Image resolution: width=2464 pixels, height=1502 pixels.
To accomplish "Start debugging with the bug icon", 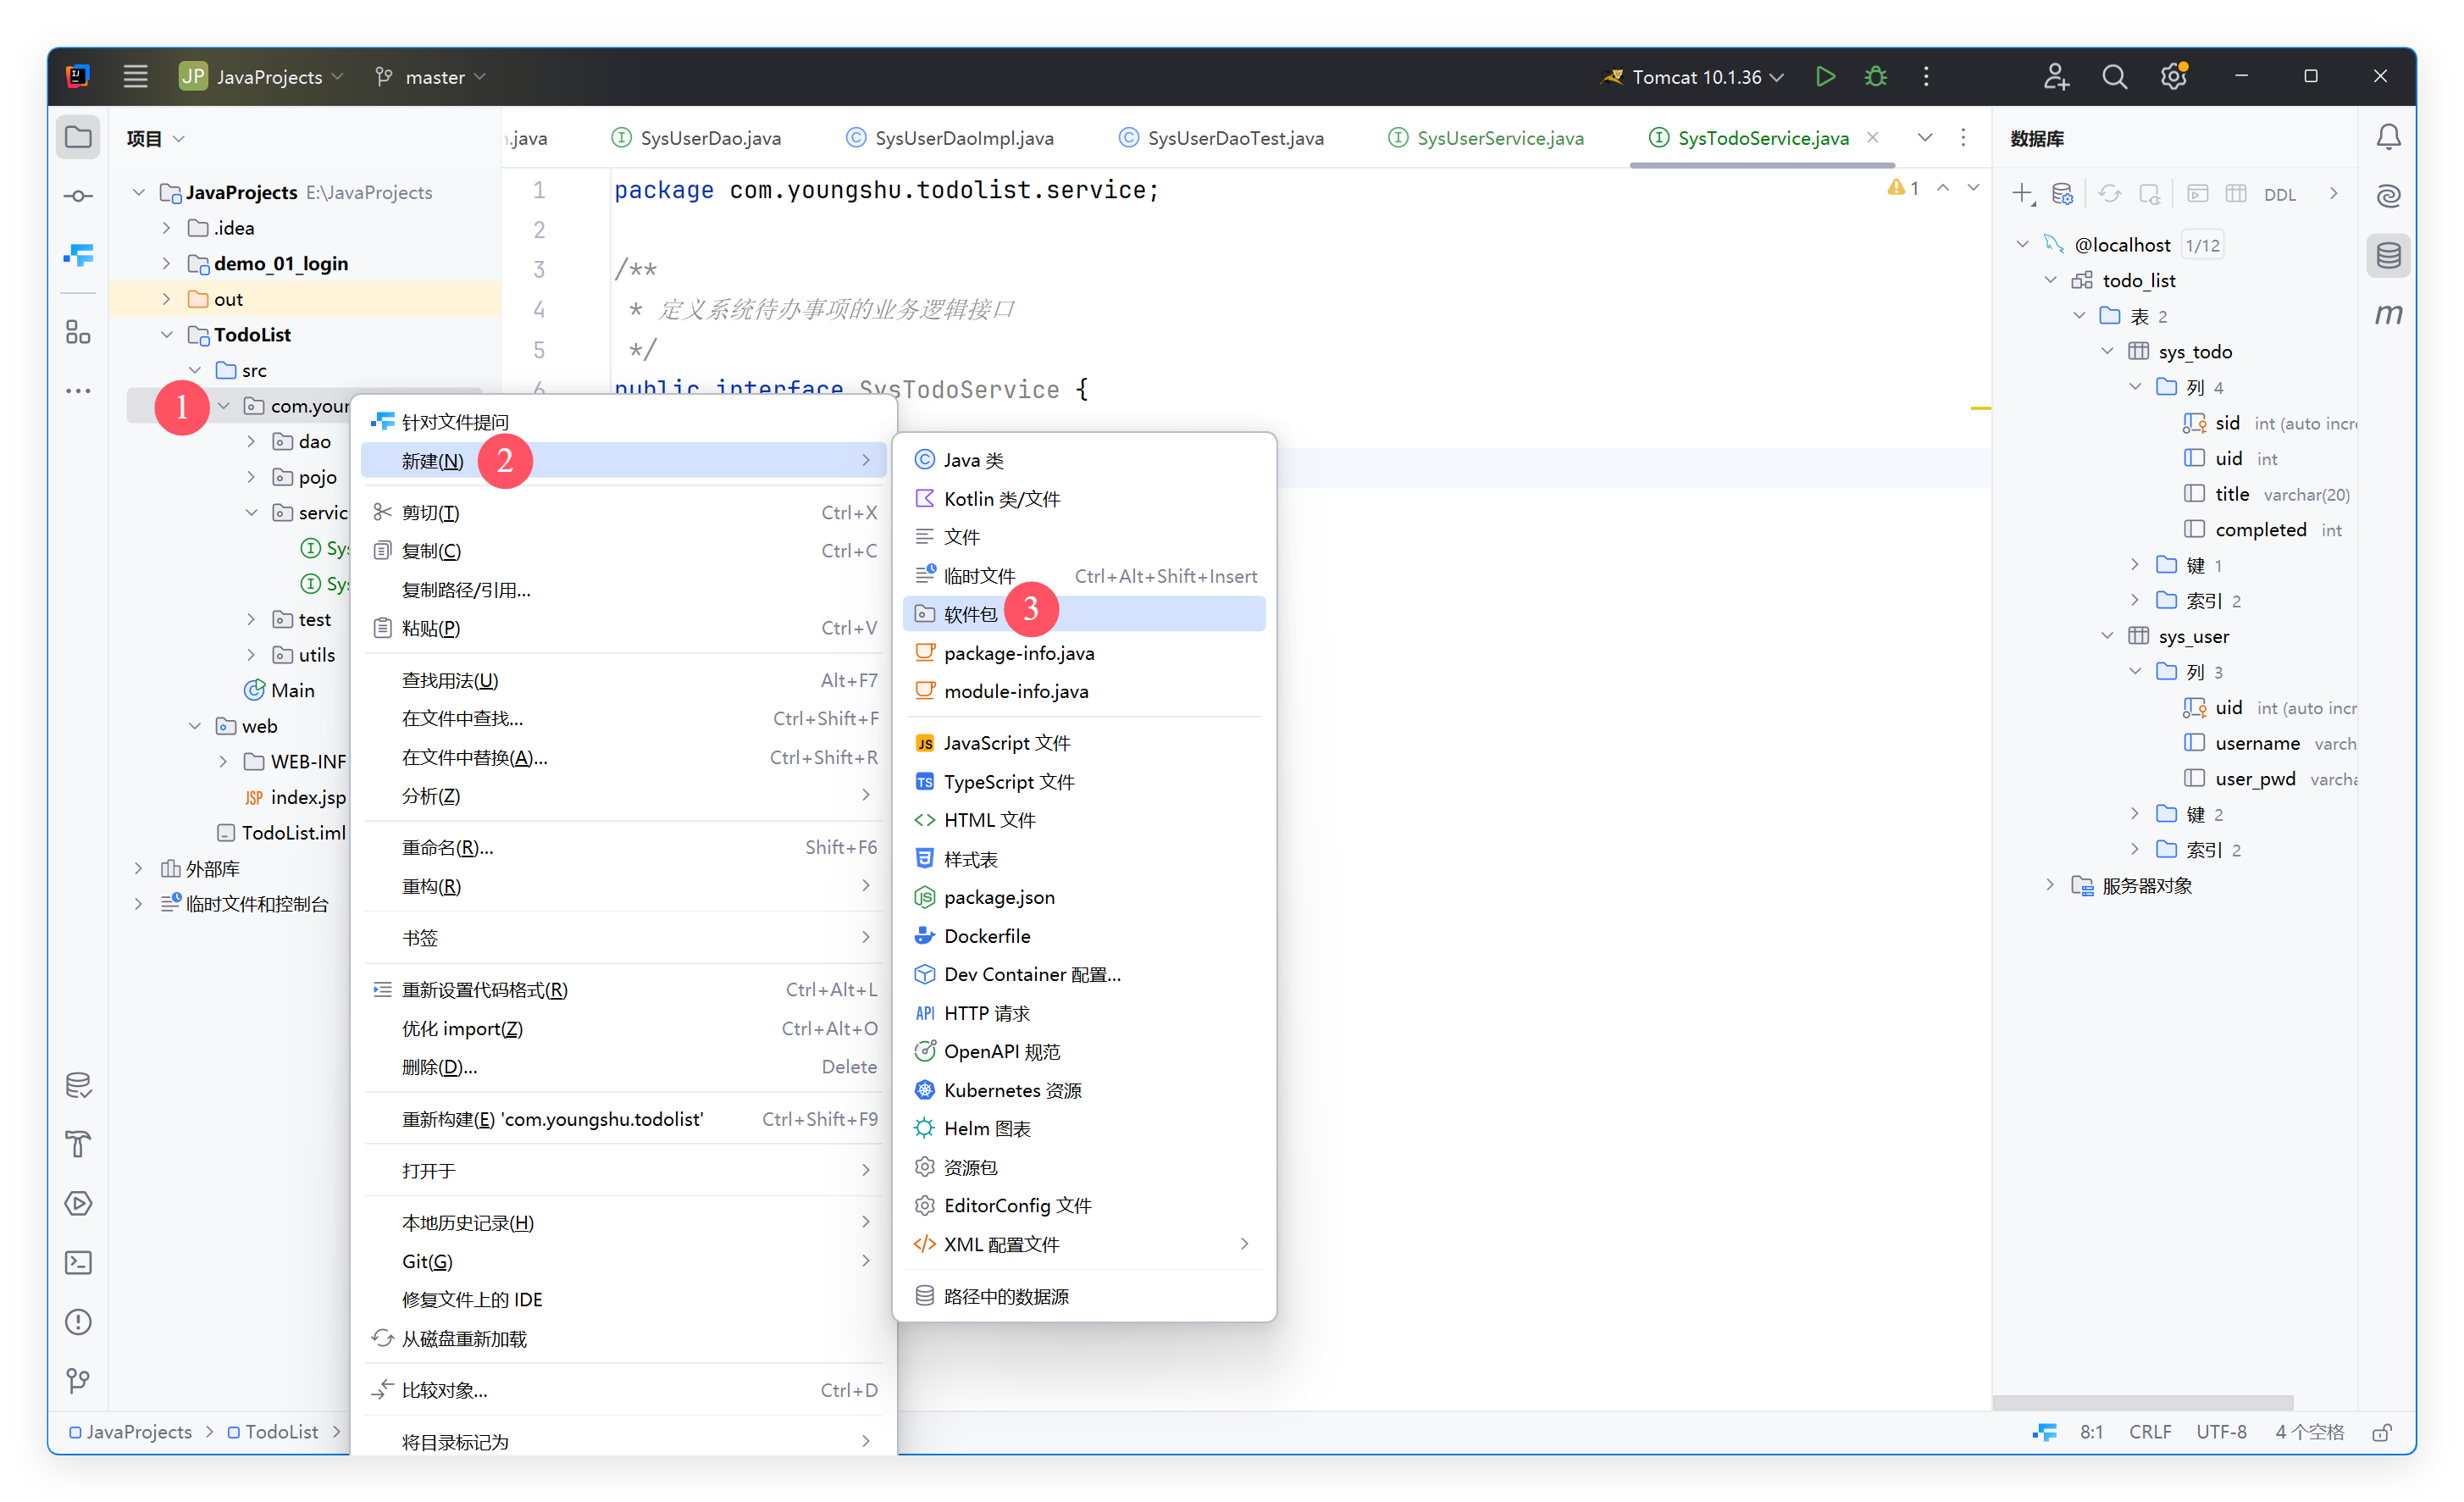I will [1875, 76].
